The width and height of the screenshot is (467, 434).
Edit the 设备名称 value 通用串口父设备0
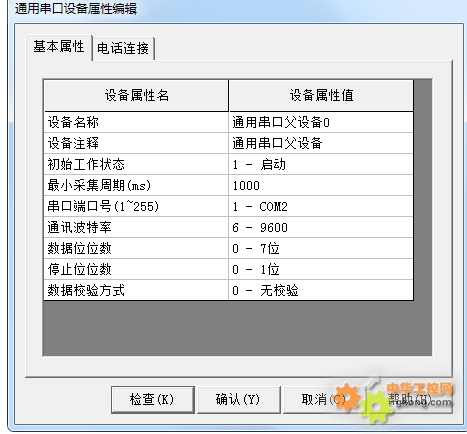321,122
